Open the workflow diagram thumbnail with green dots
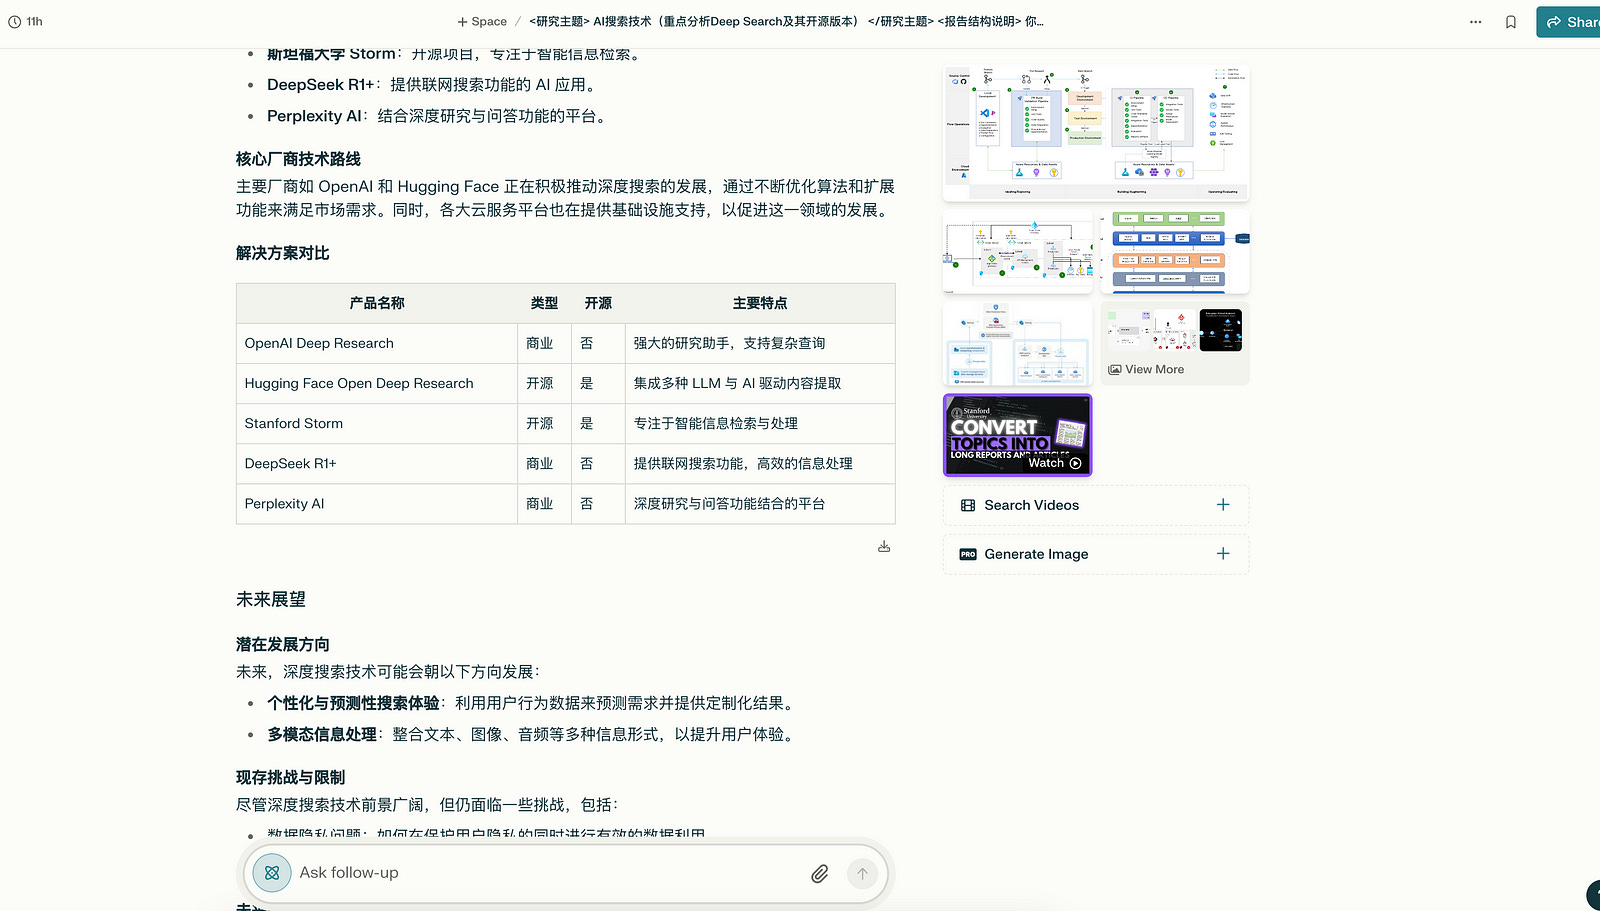The height and width of the screenshot is (911, 1600). click(1018, 252)
